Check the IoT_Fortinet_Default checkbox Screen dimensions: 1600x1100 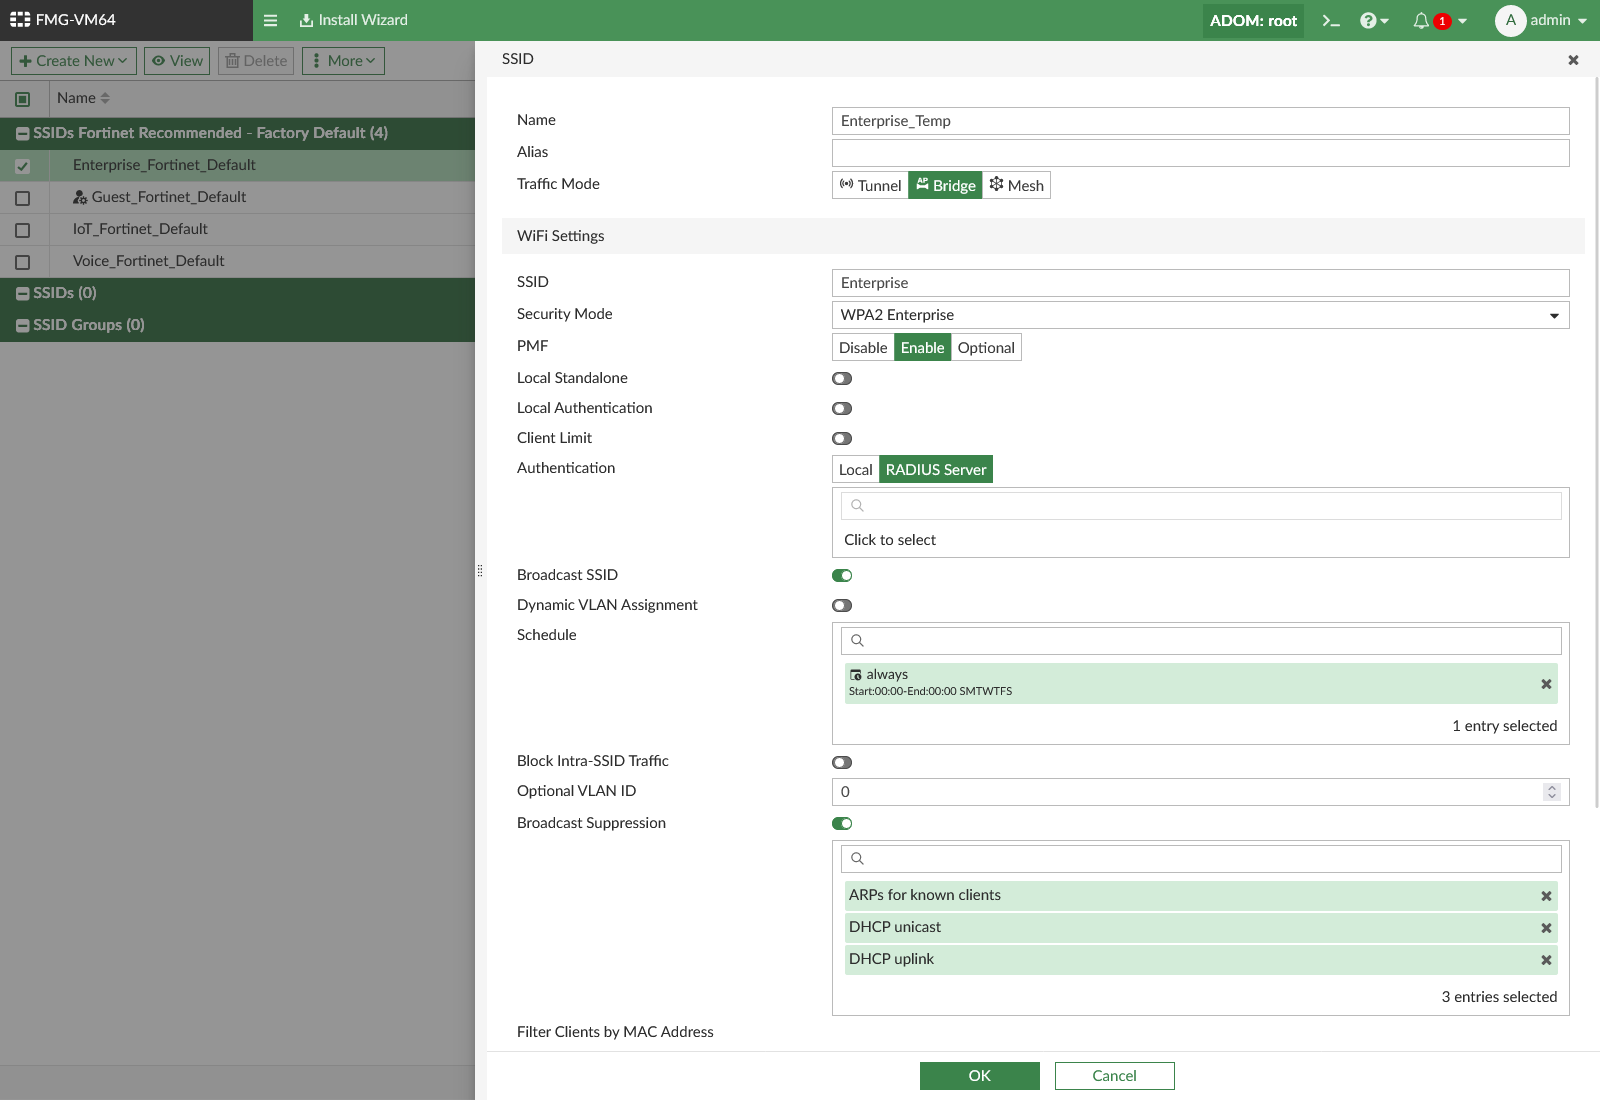[x=23, y=230]
